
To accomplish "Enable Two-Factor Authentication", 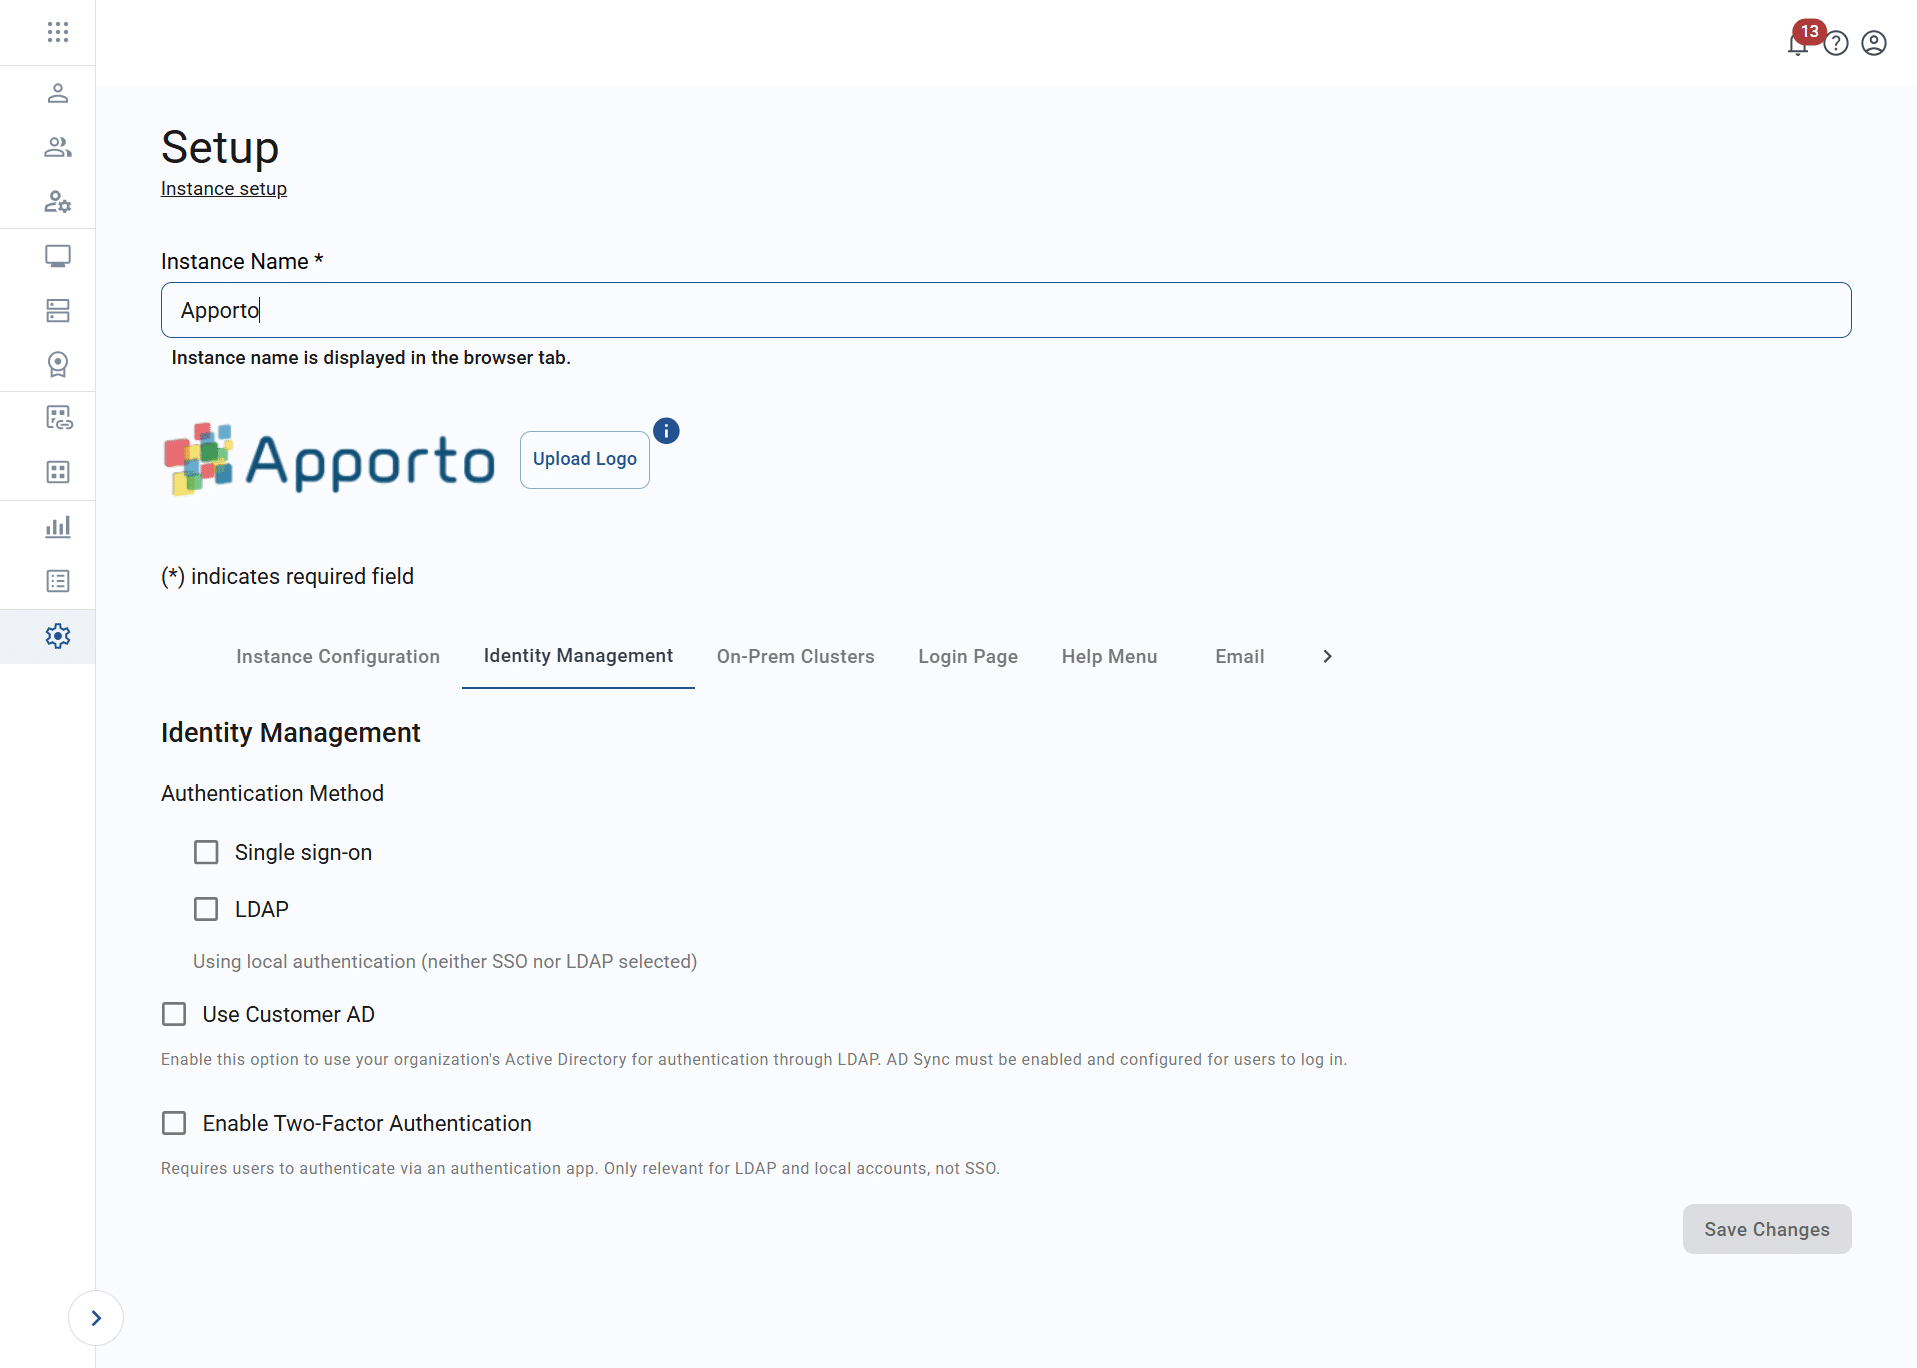I will click(174, 1122).
